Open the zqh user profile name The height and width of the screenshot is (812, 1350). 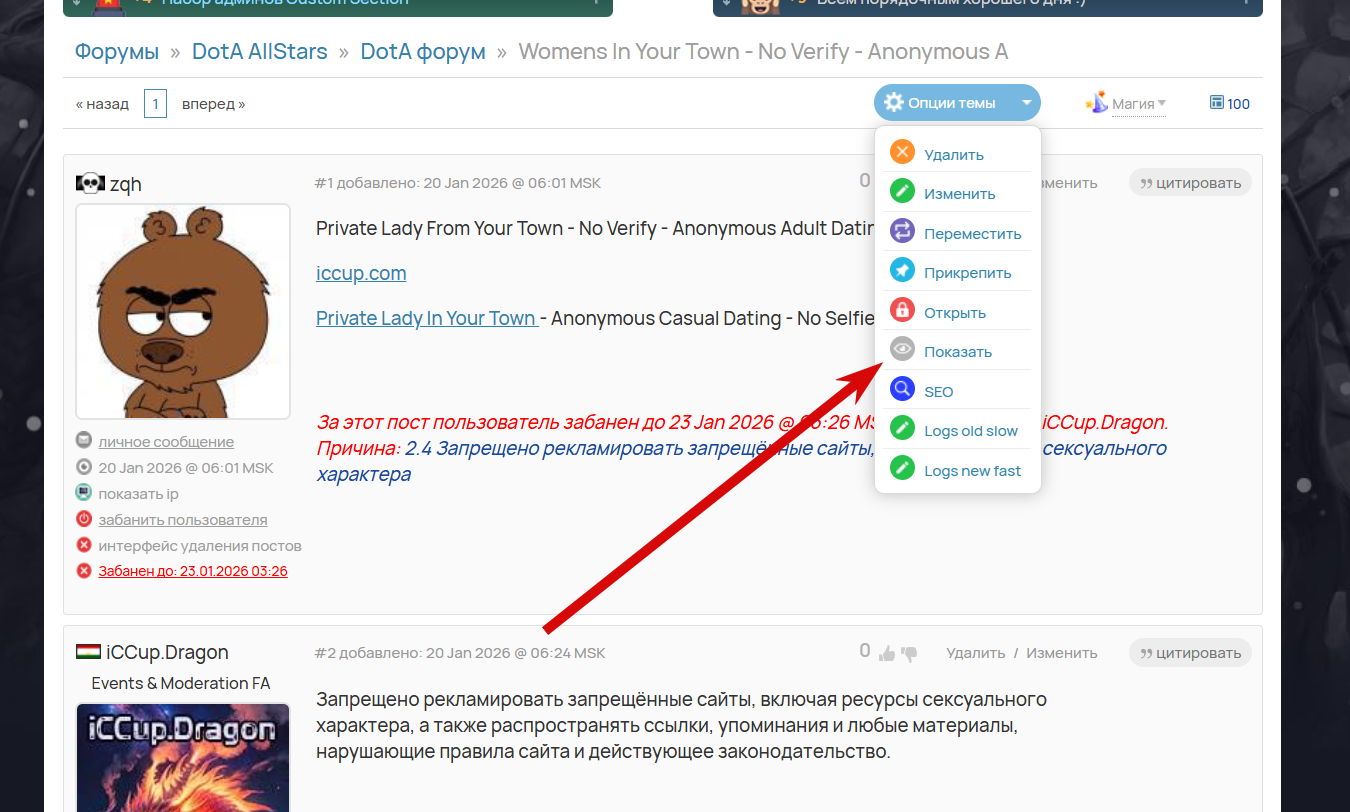coord(126,184)
